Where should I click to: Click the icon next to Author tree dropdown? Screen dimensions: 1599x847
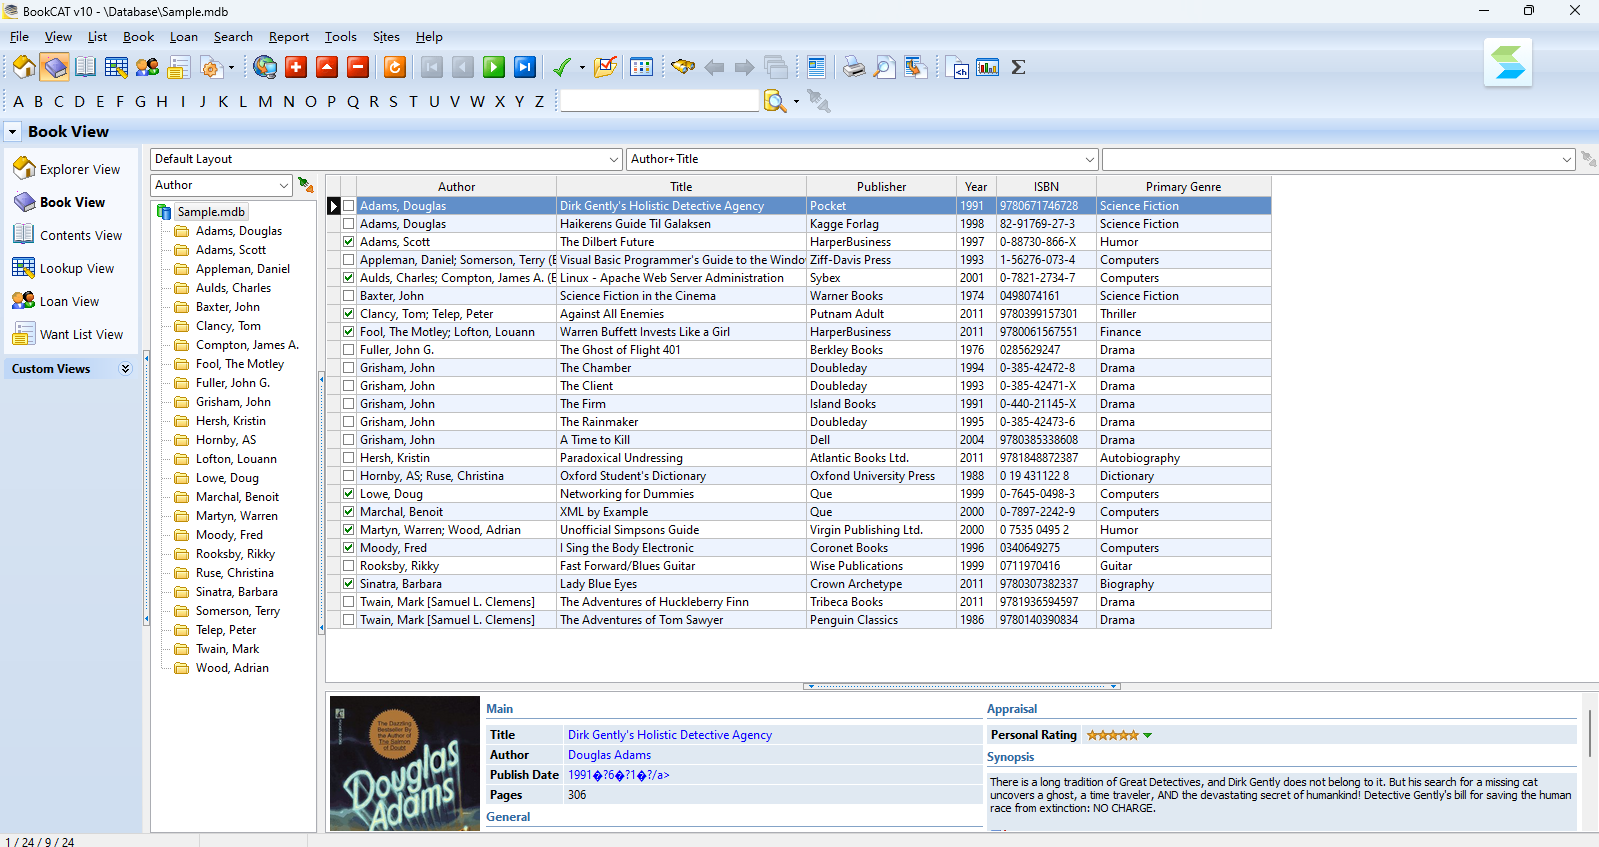click(306, 185)
